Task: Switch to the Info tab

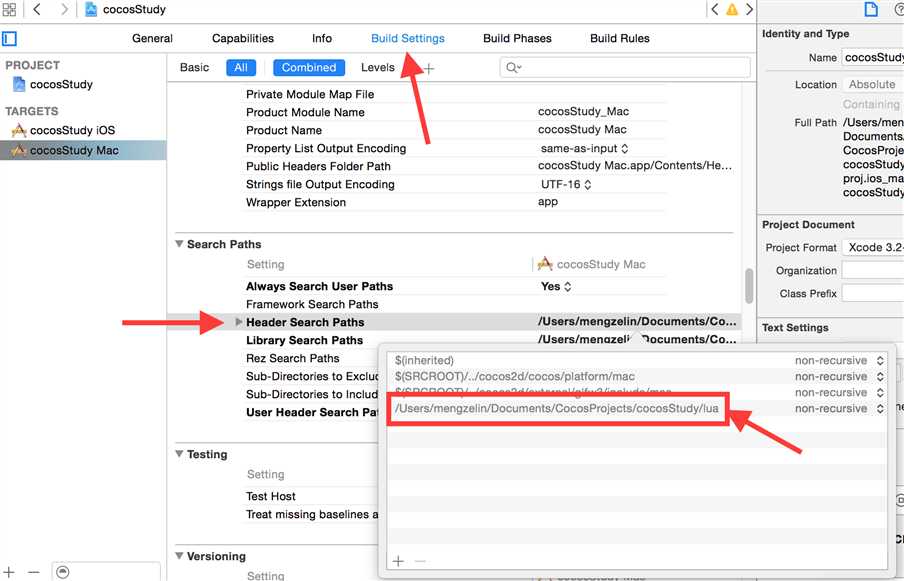Action: [322, 39]
